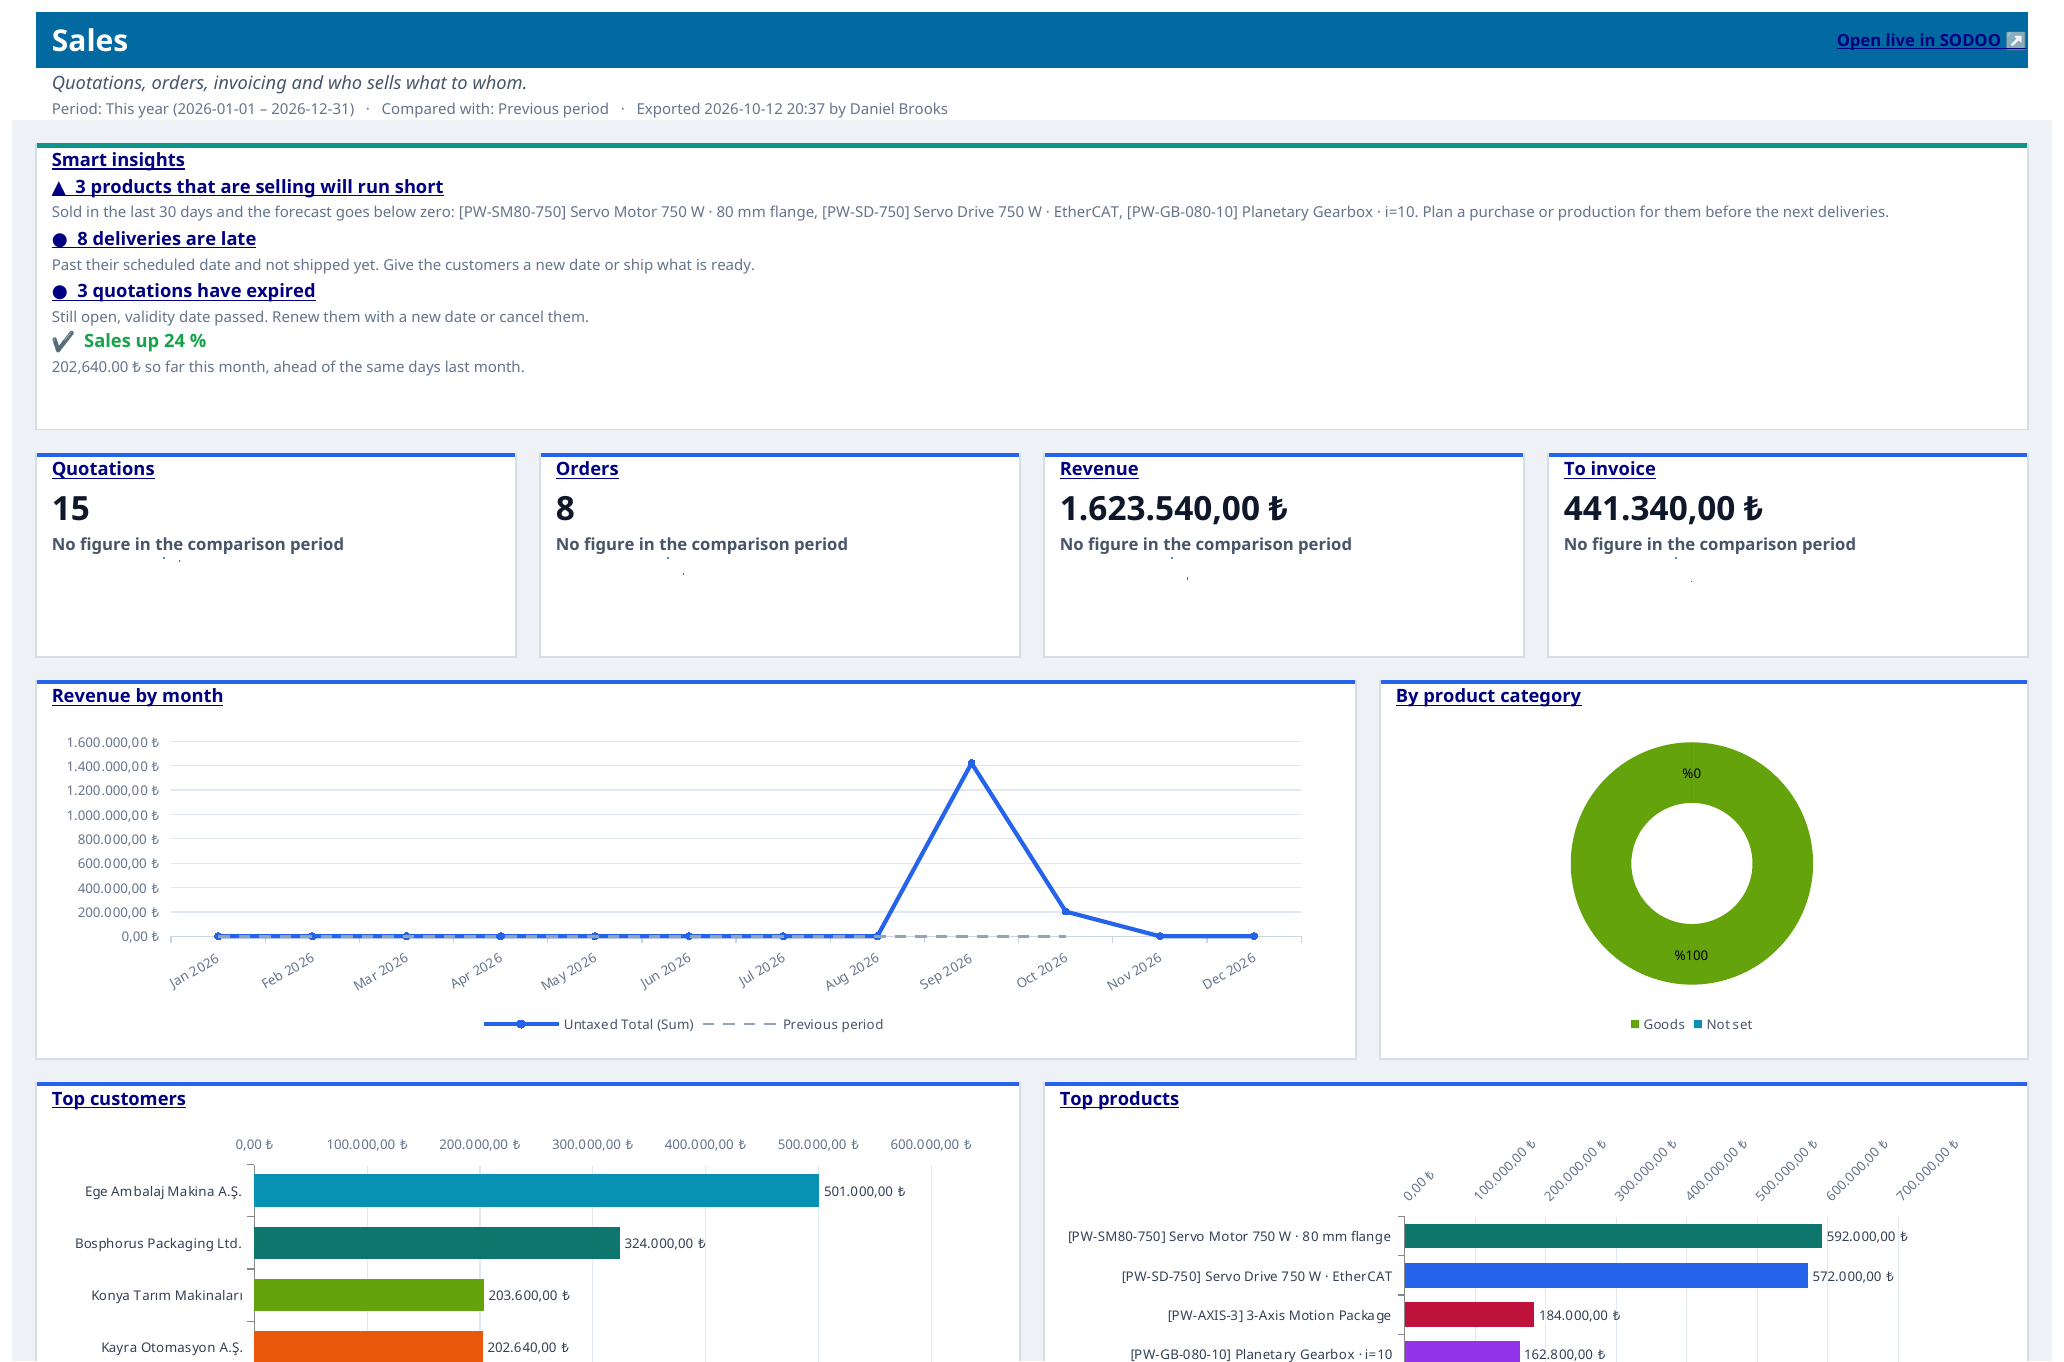Open the Revenue card title
Viewport: 2064px width, 1362px height.
[1099, 469]
